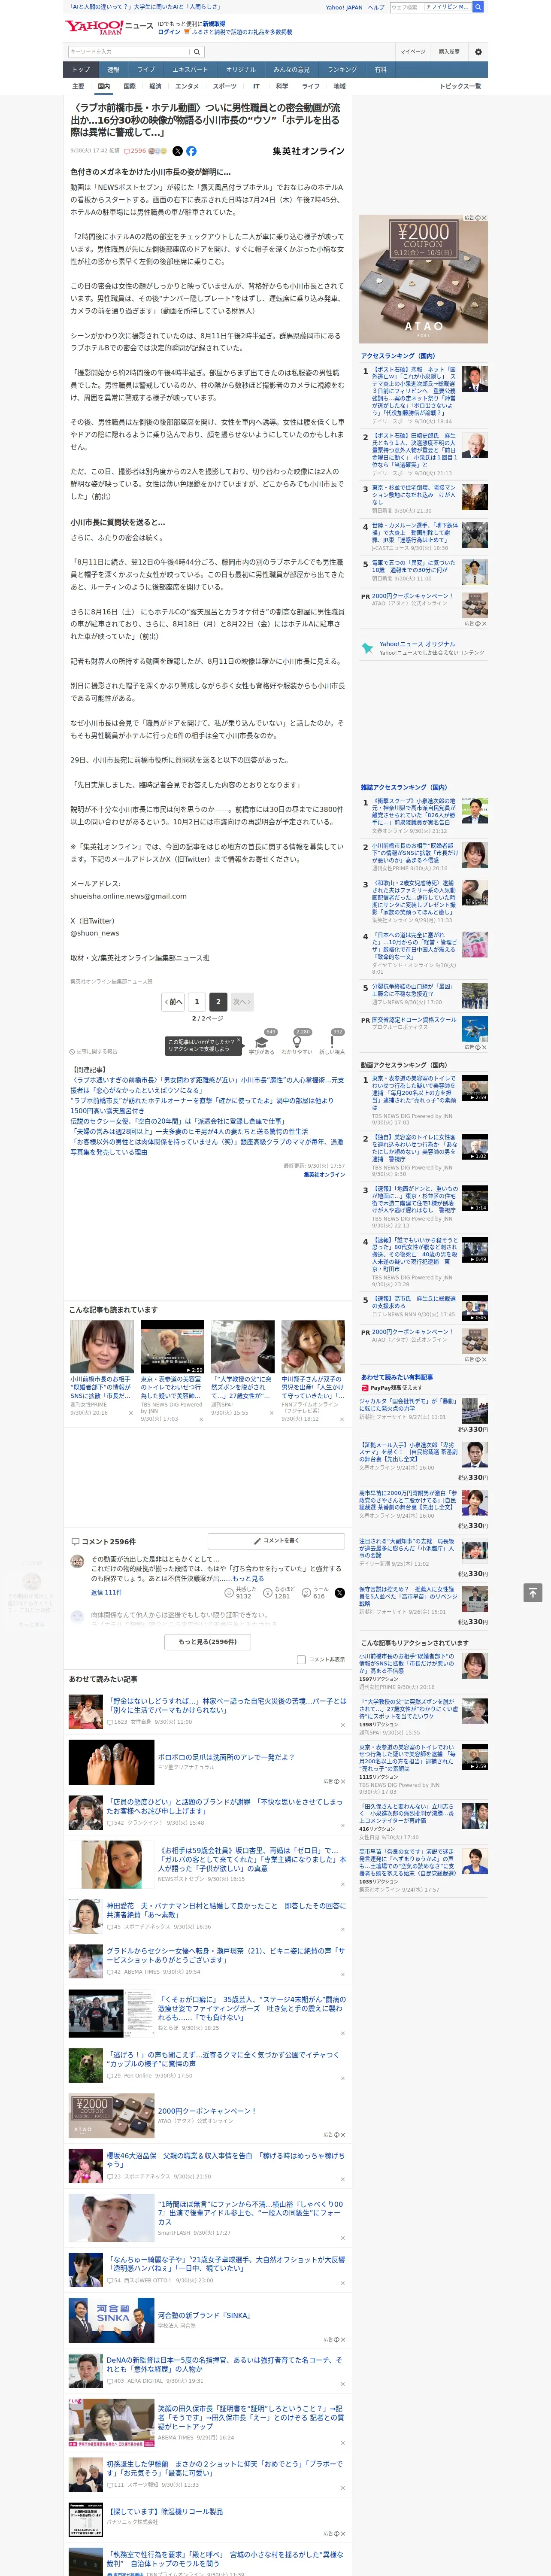This screenshot has width=551, height=2576.
Task: Click the ログイン link in header
Action: (x=169, y=32)
